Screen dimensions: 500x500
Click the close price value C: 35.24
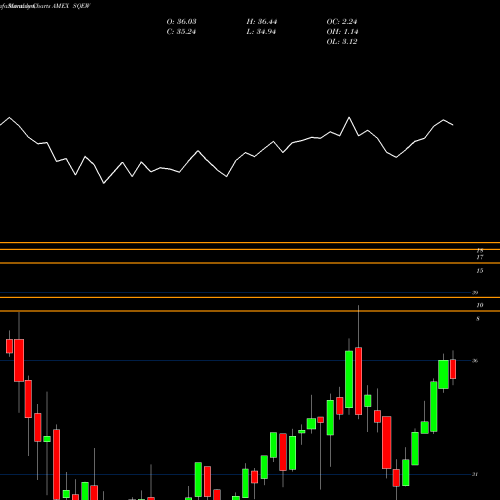[181, 32]
